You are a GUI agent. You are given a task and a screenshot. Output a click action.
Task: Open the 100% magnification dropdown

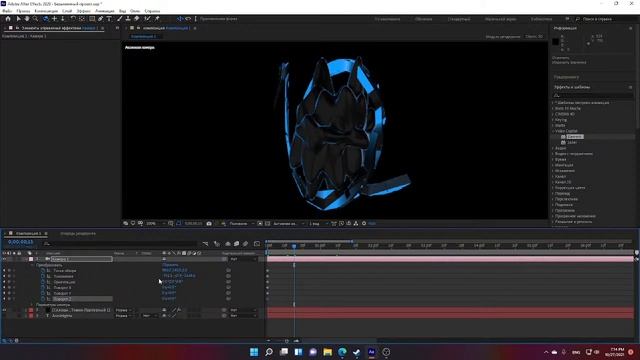pos(155,224)
